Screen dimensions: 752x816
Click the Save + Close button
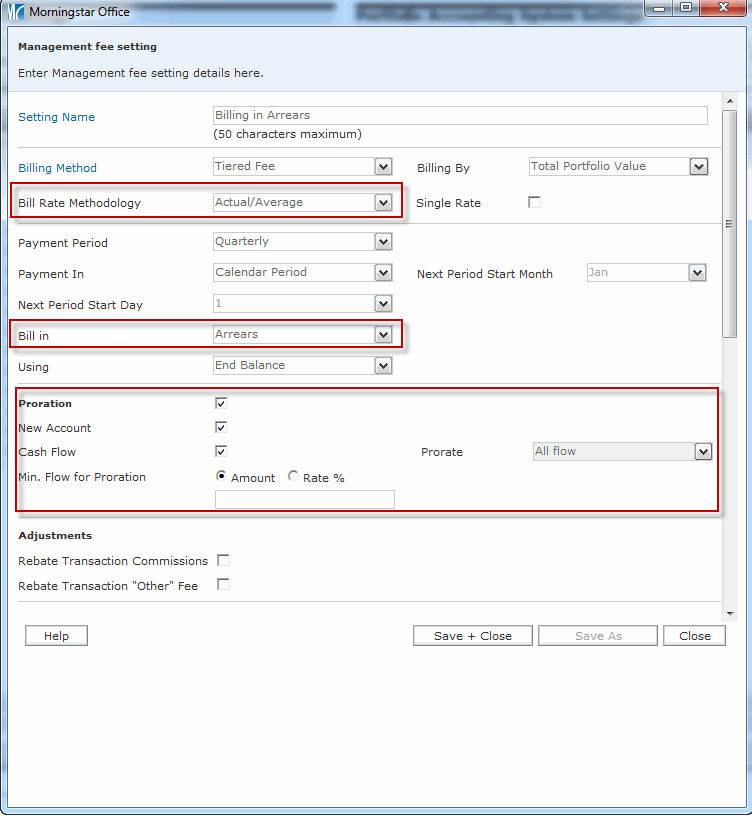472,636
